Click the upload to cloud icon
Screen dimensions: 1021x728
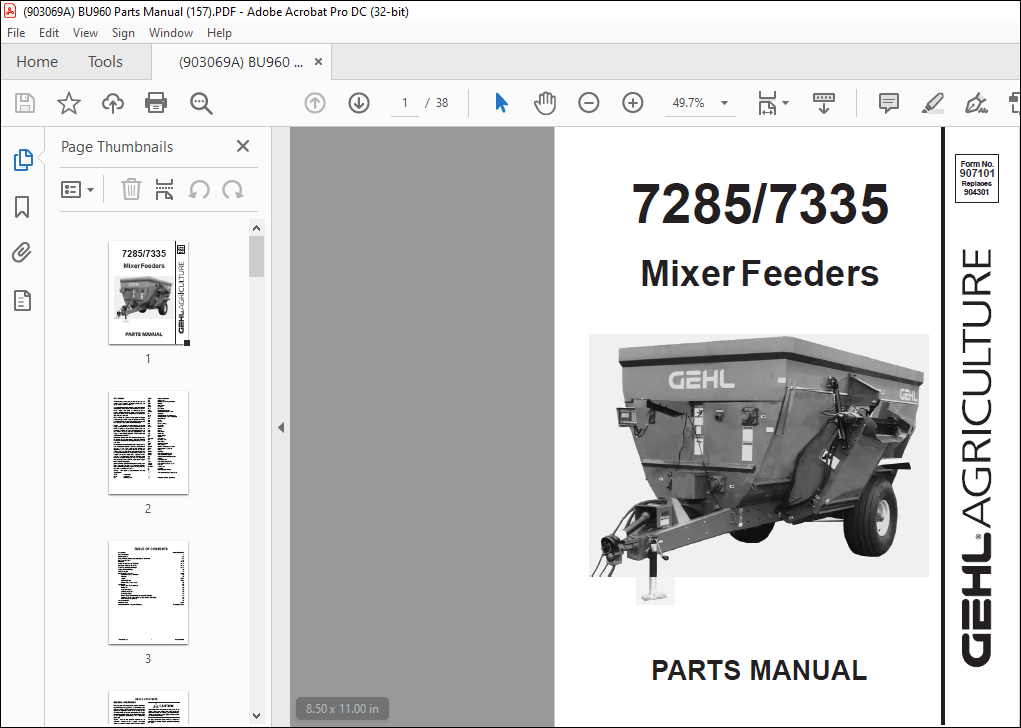click(x=113, y=103)
